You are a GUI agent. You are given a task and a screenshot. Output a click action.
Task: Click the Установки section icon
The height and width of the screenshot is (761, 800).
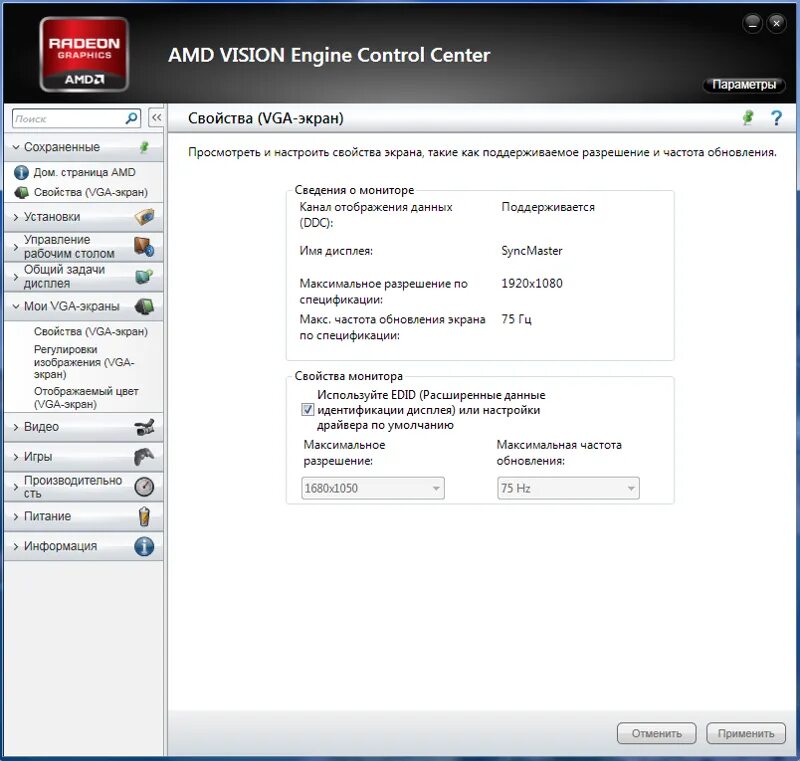144,217
